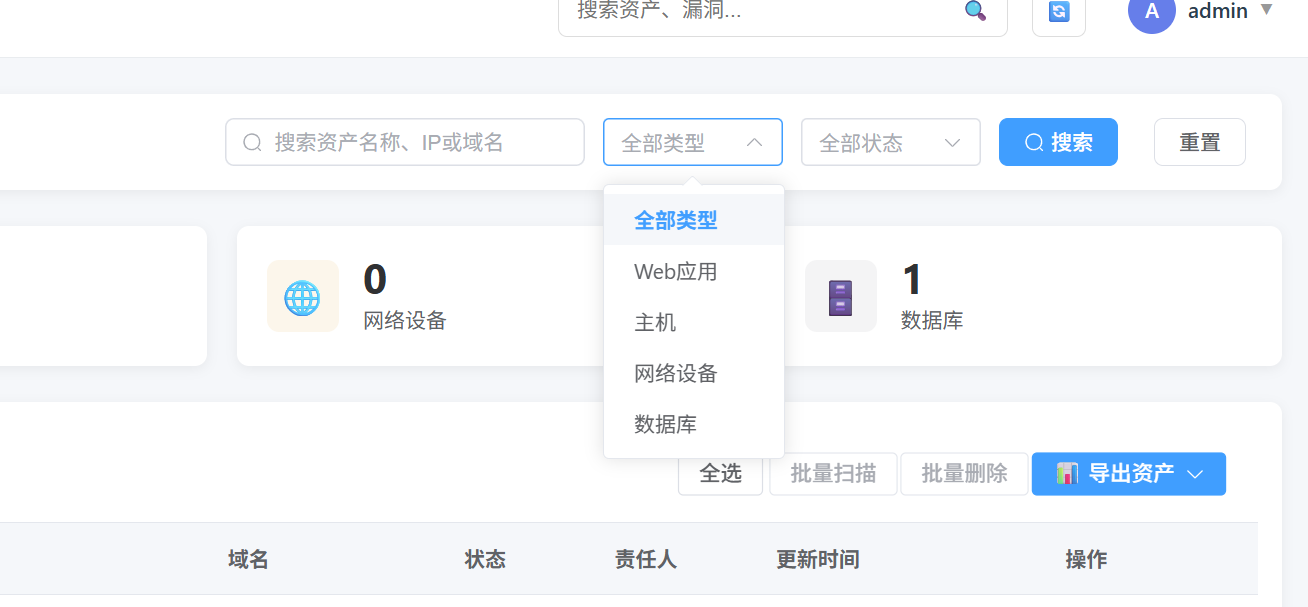Choose 网络设备 in the dropdown list
1308x607 pixels.
[x=676, y=374]
